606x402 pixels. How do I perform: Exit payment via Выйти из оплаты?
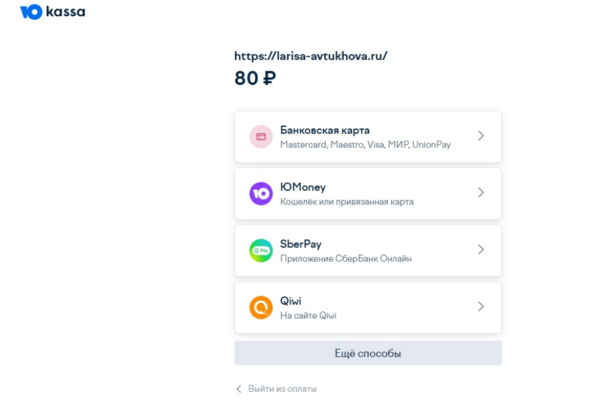tap(283, 389)
